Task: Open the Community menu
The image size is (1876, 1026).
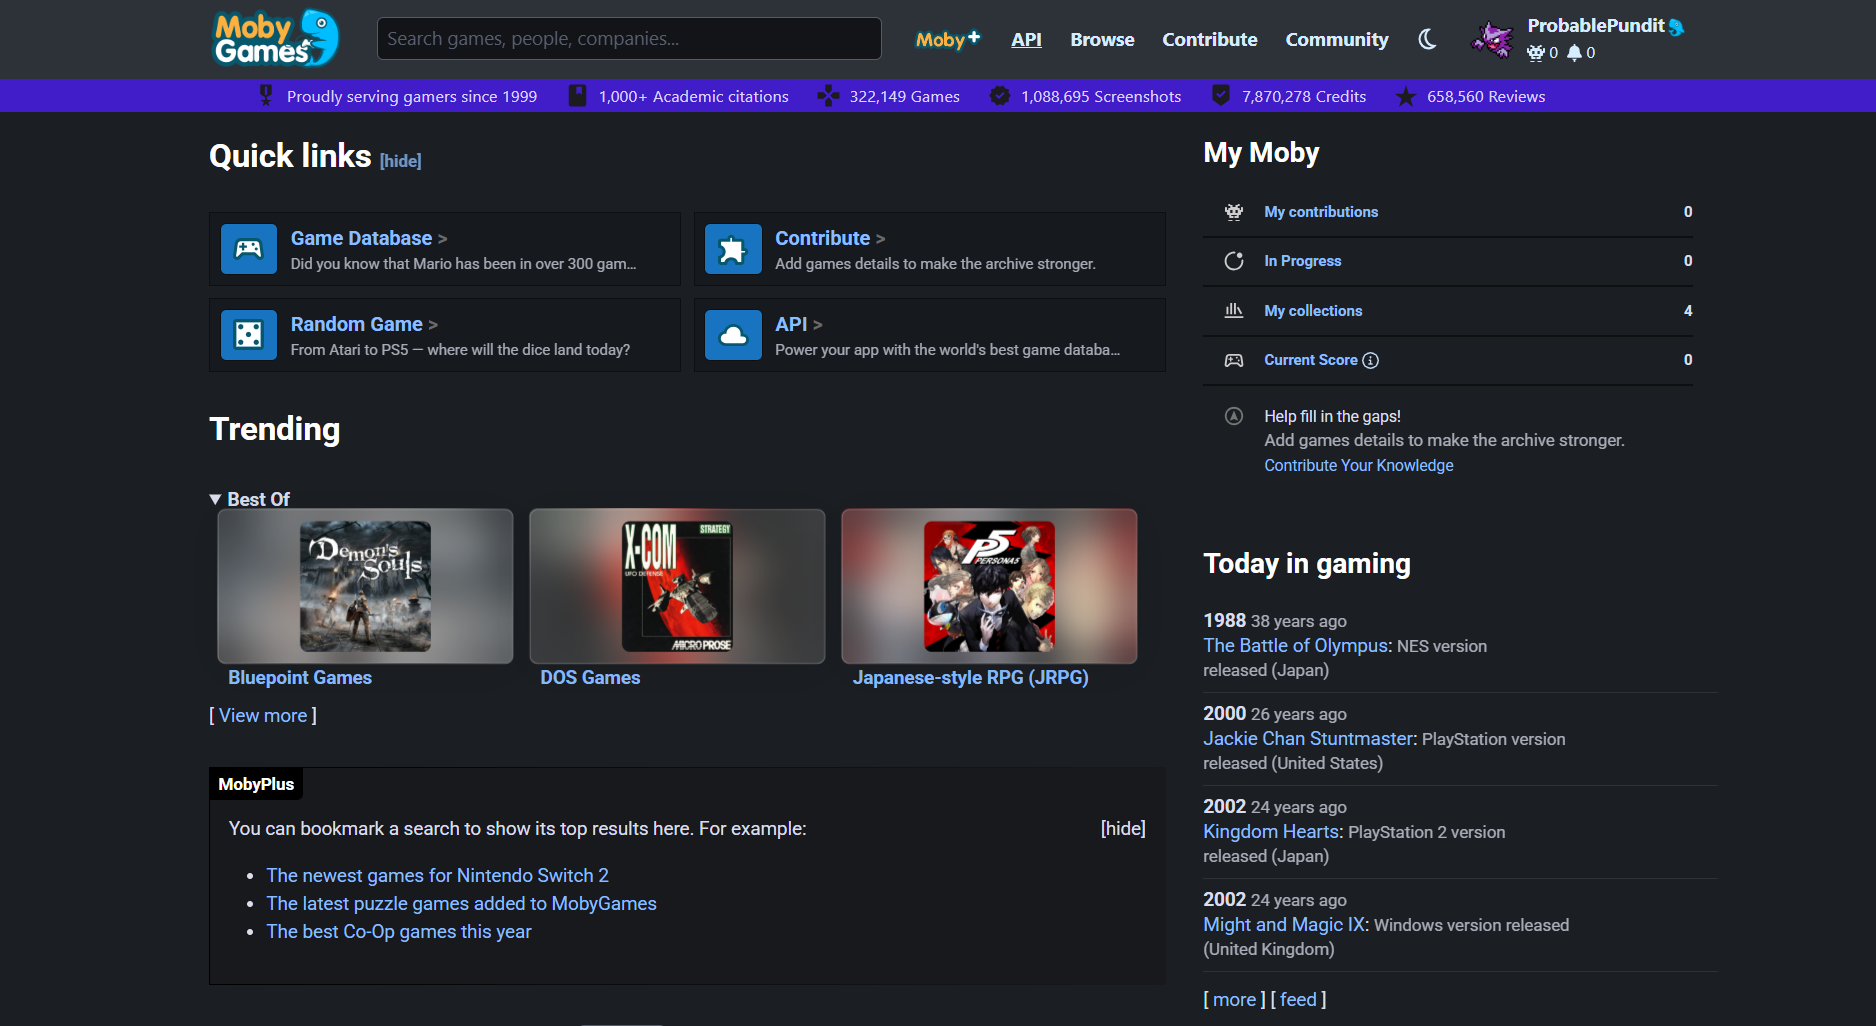Action: [1336, 39]
